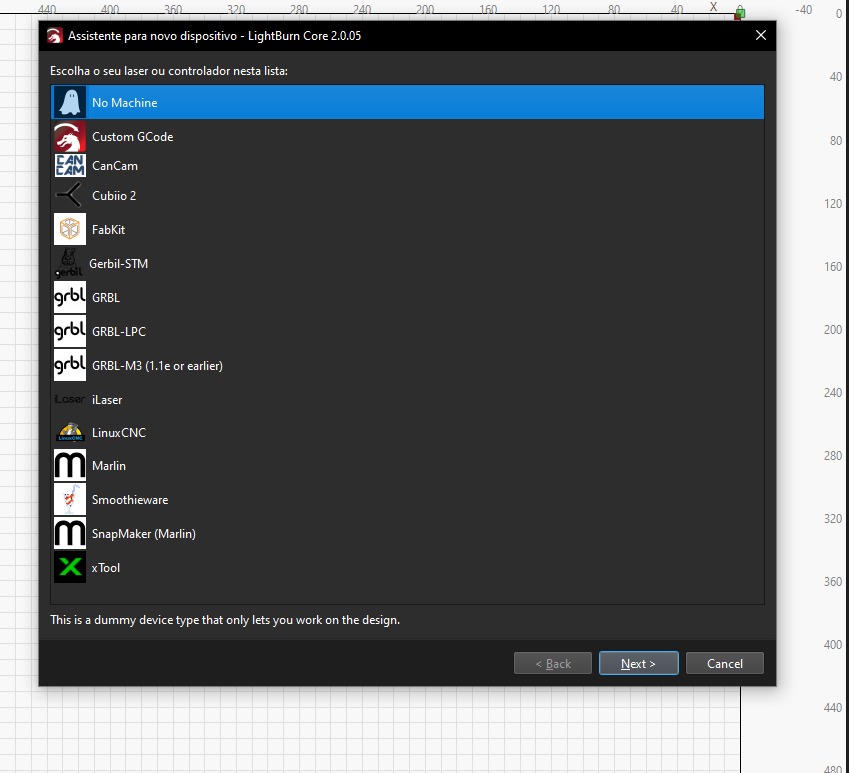
Task: Select the Marlin controller entry
Action: click(108, 466)
